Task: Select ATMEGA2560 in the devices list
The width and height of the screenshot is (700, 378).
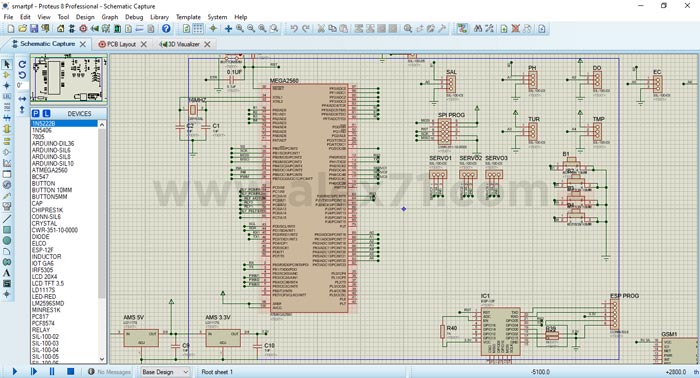Action: [50, 170]
